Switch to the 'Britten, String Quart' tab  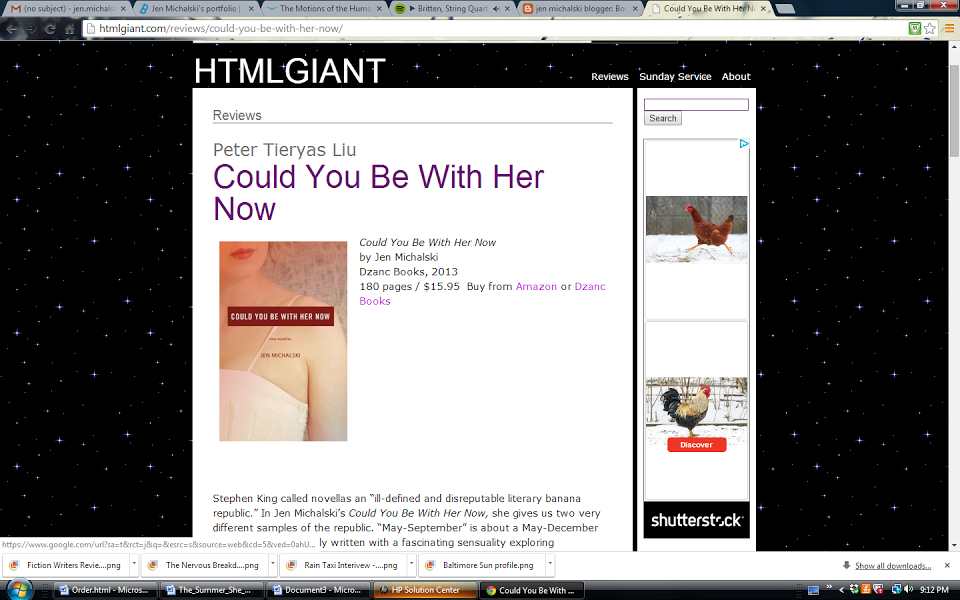point(451,9)
